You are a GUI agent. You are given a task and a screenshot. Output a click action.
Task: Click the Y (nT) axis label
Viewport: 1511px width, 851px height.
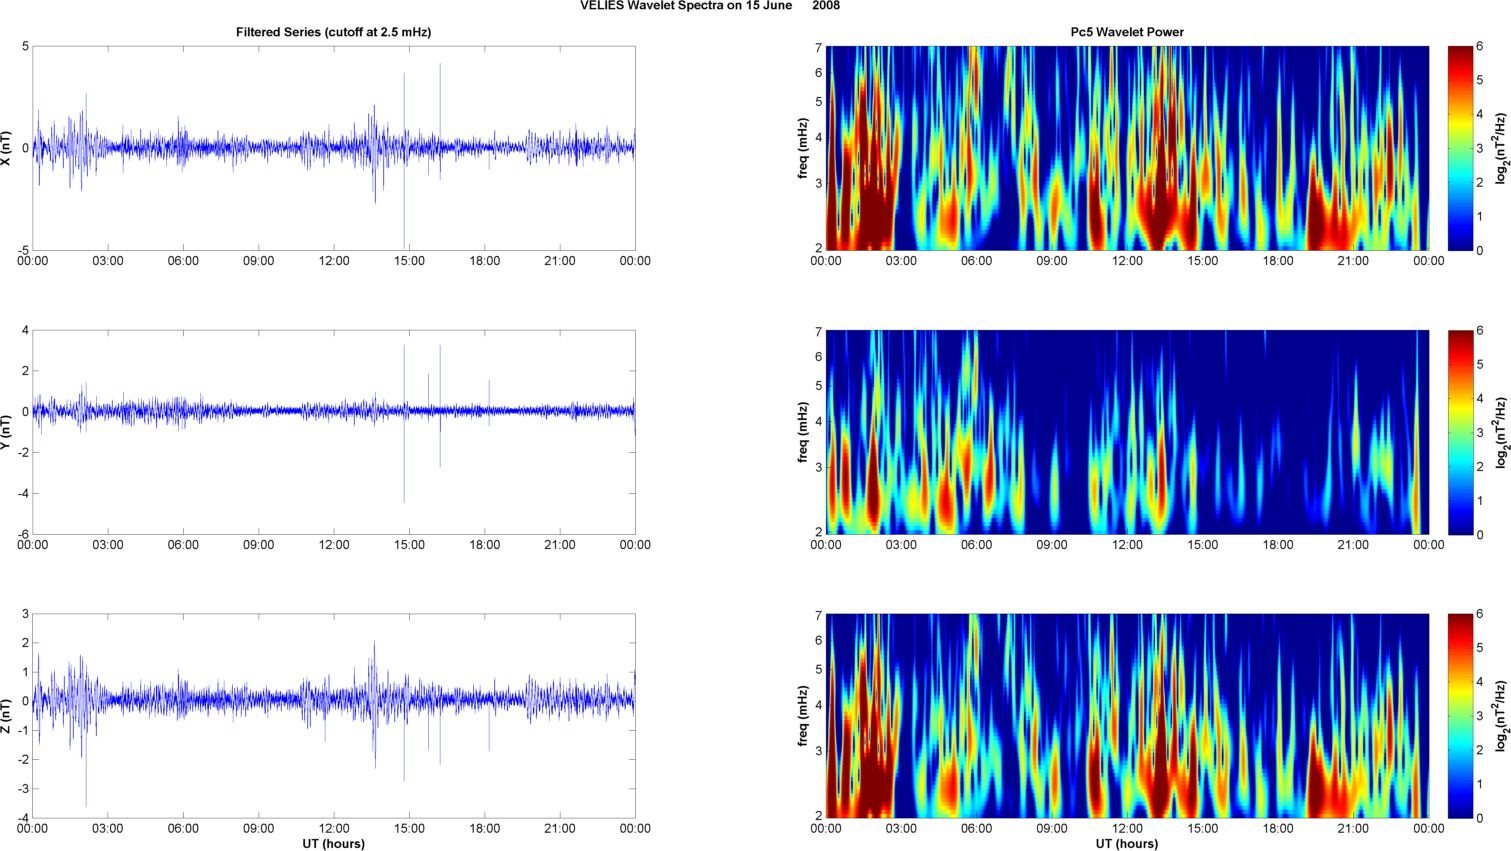click(7, 432)
